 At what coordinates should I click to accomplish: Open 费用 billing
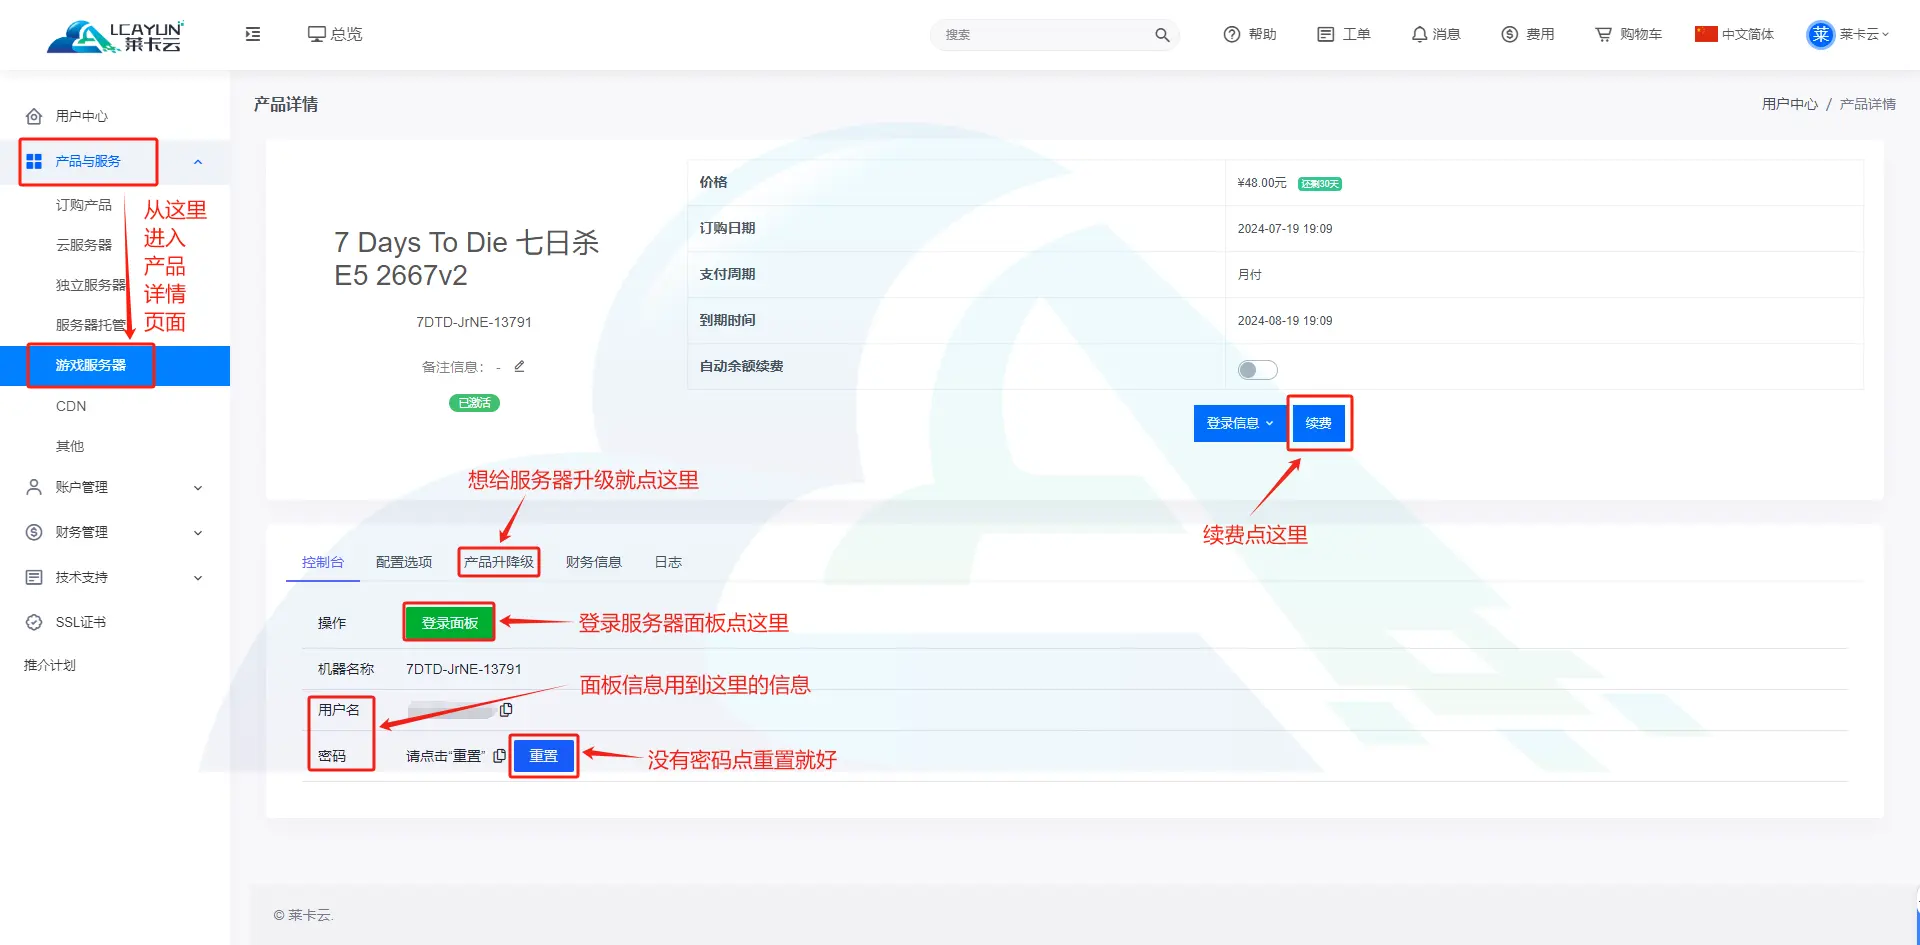point(1528,34)
